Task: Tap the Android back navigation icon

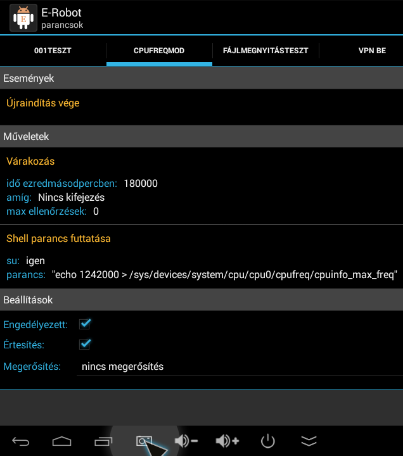Action: (21, 442)
